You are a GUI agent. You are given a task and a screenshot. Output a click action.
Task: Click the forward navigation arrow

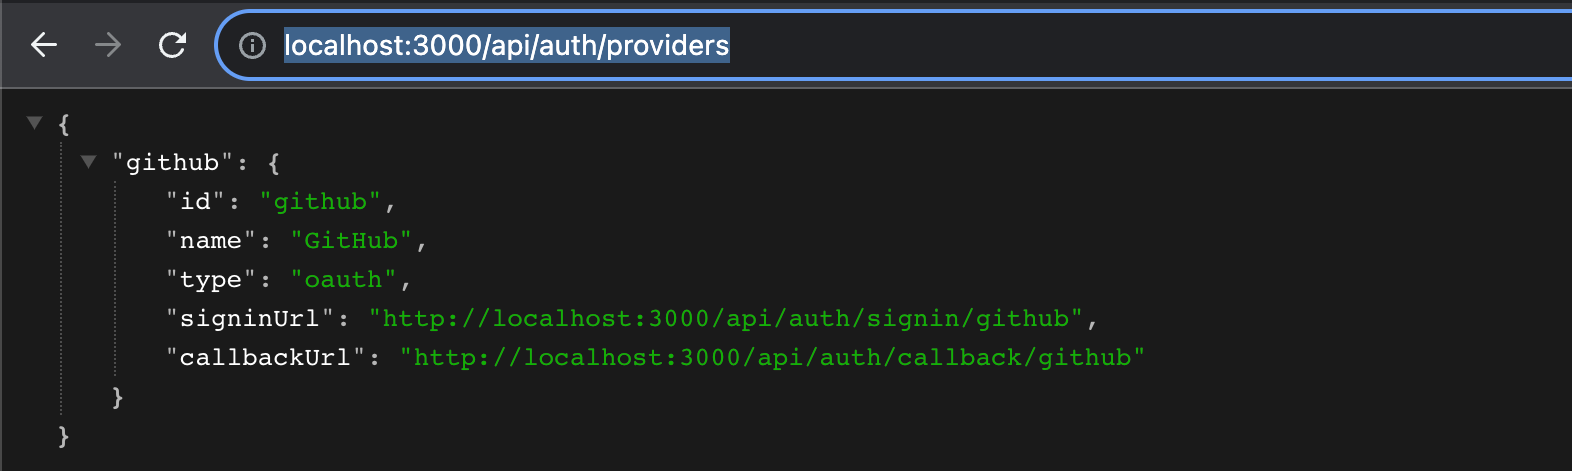coord(108,45)
